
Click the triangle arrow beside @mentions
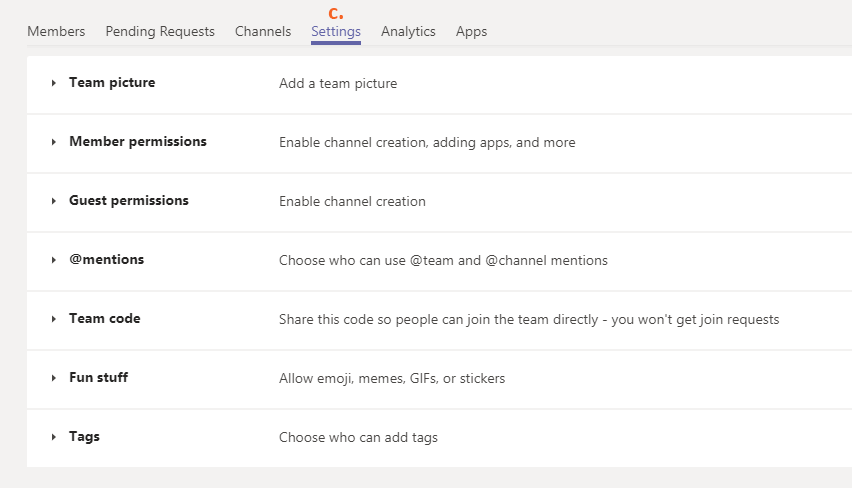[x=54, y=261]
